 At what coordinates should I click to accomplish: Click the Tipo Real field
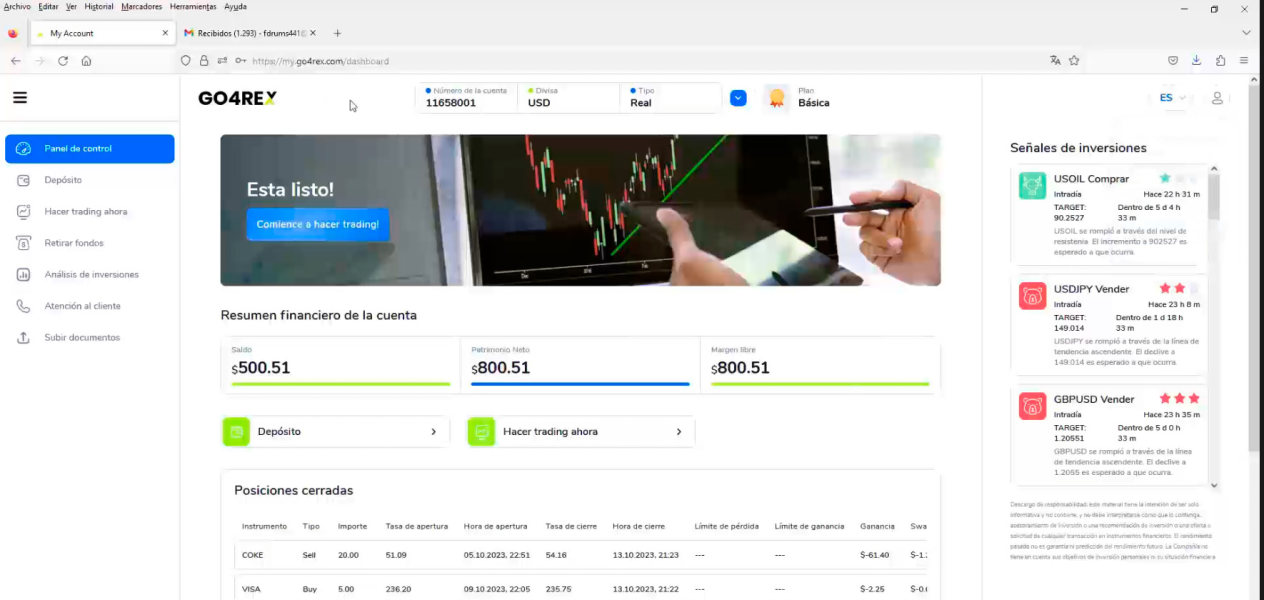point(671,97)
